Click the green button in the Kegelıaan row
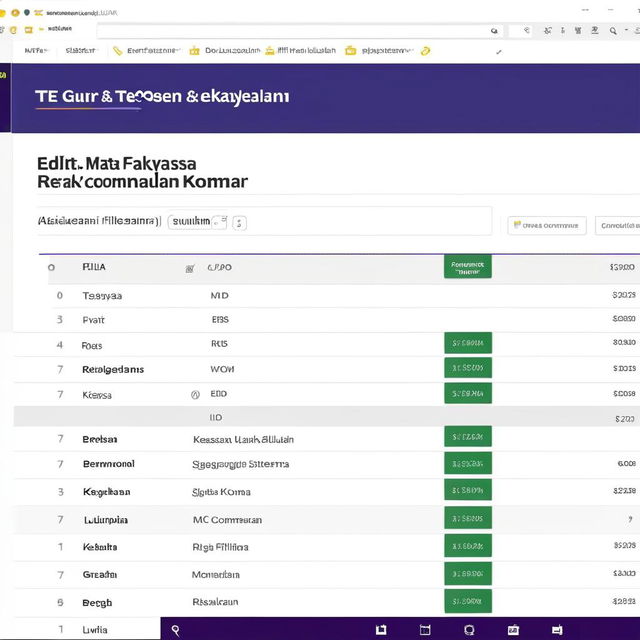This screenshot has width=640, height=640. pos(468,490)
